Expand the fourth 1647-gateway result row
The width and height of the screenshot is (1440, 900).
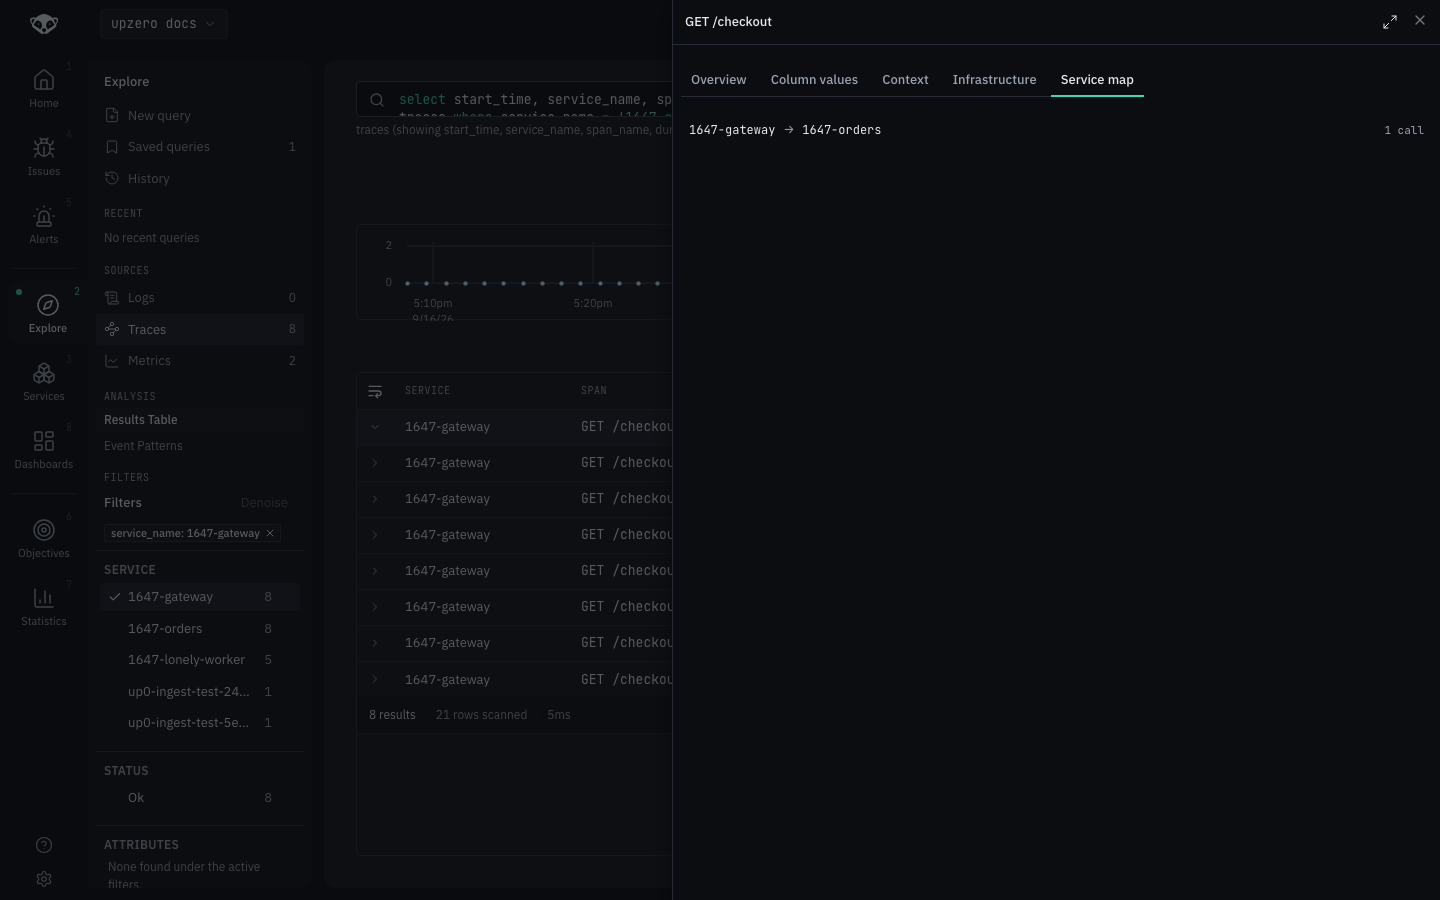coord(375,535)
